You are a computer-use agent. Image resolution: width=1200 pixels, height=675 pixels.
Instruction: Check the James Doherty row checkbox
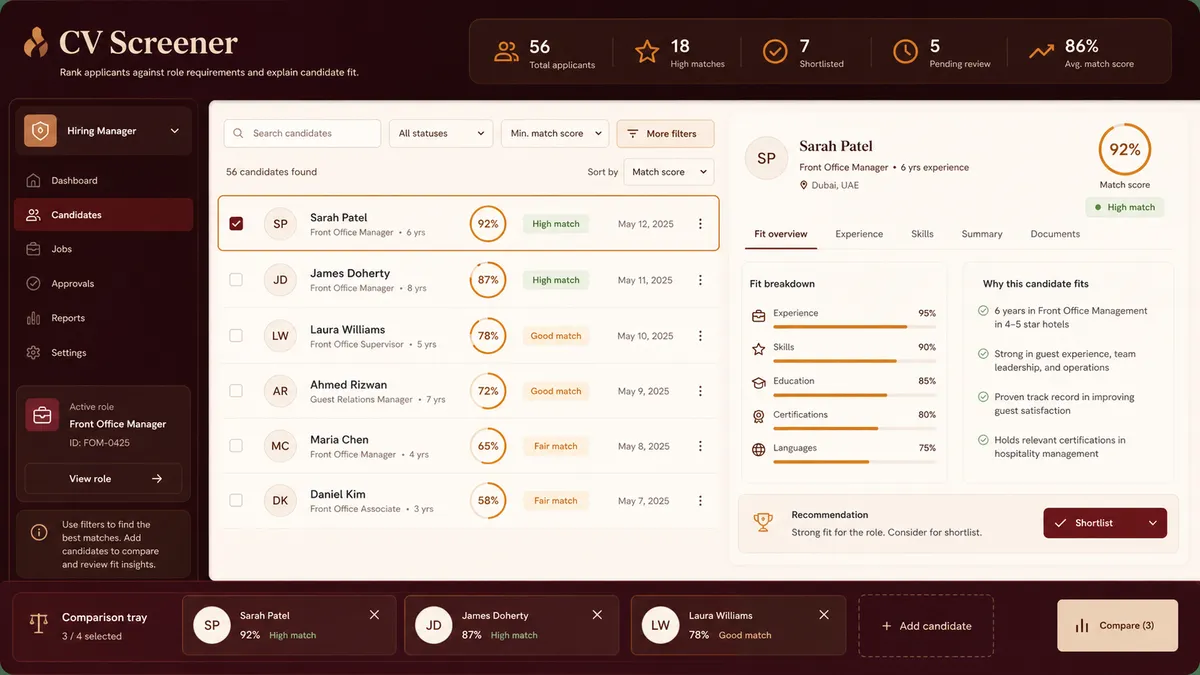236,280
